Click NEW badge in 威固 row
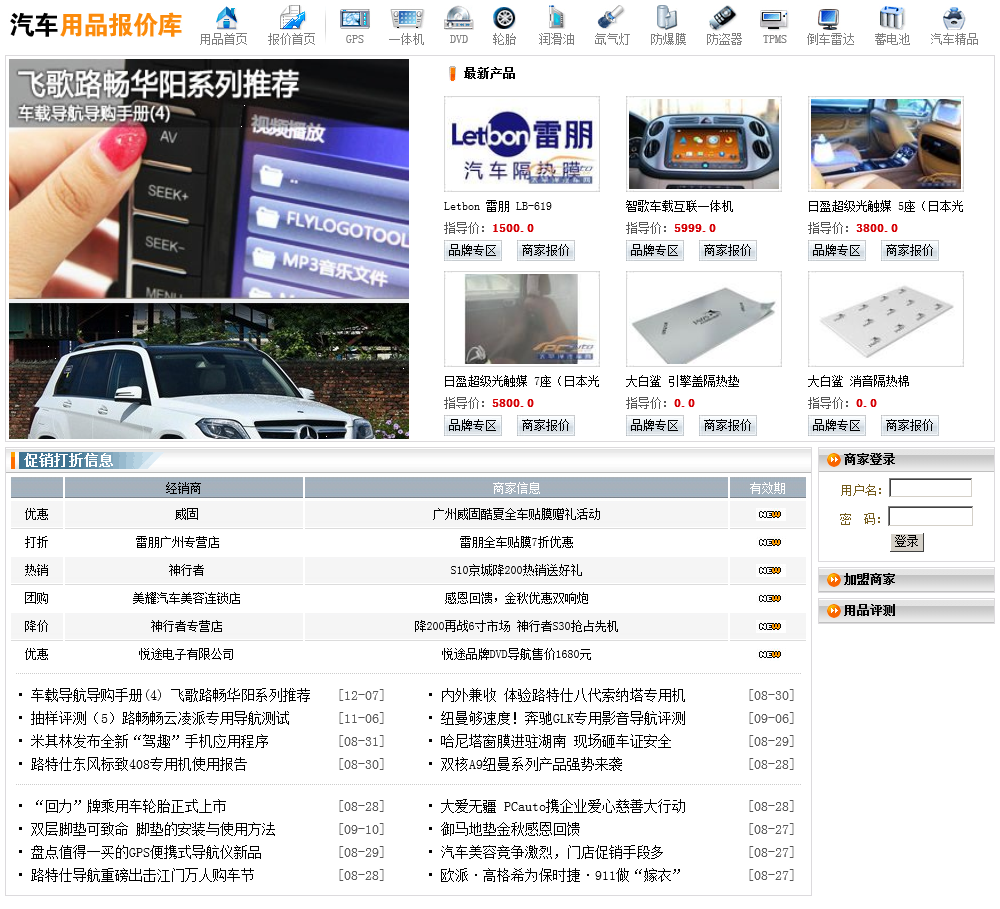 [x=769, y=515]
